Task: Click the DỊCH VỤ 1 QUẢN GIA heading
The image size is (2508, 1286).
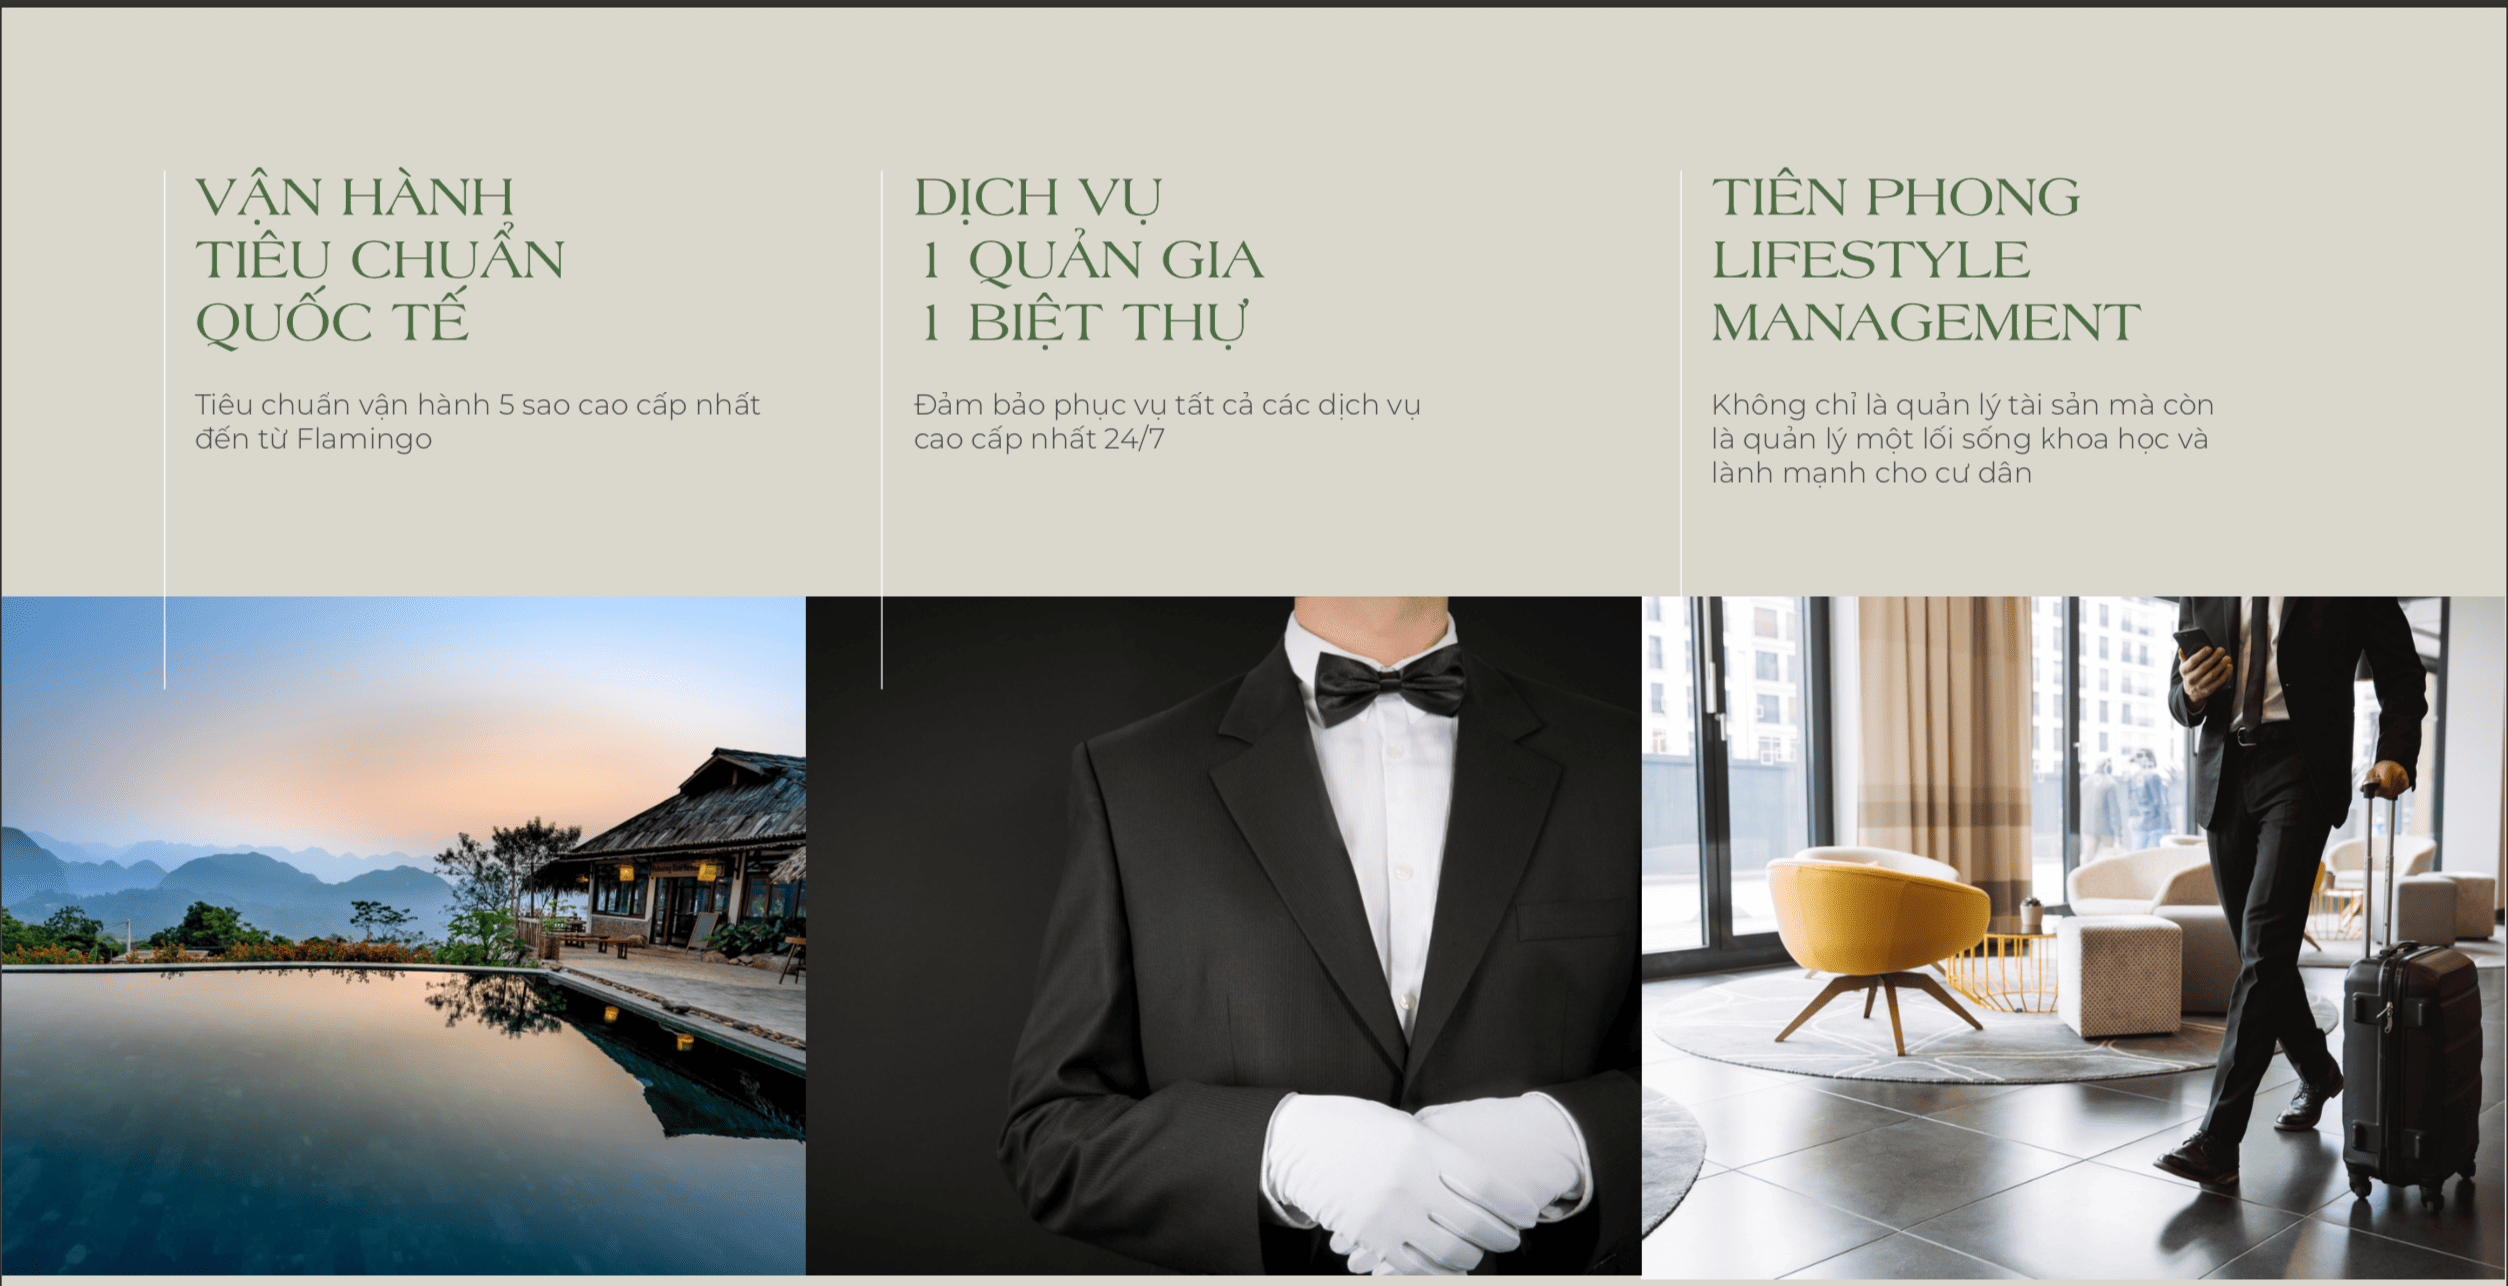Action: 1088,260
